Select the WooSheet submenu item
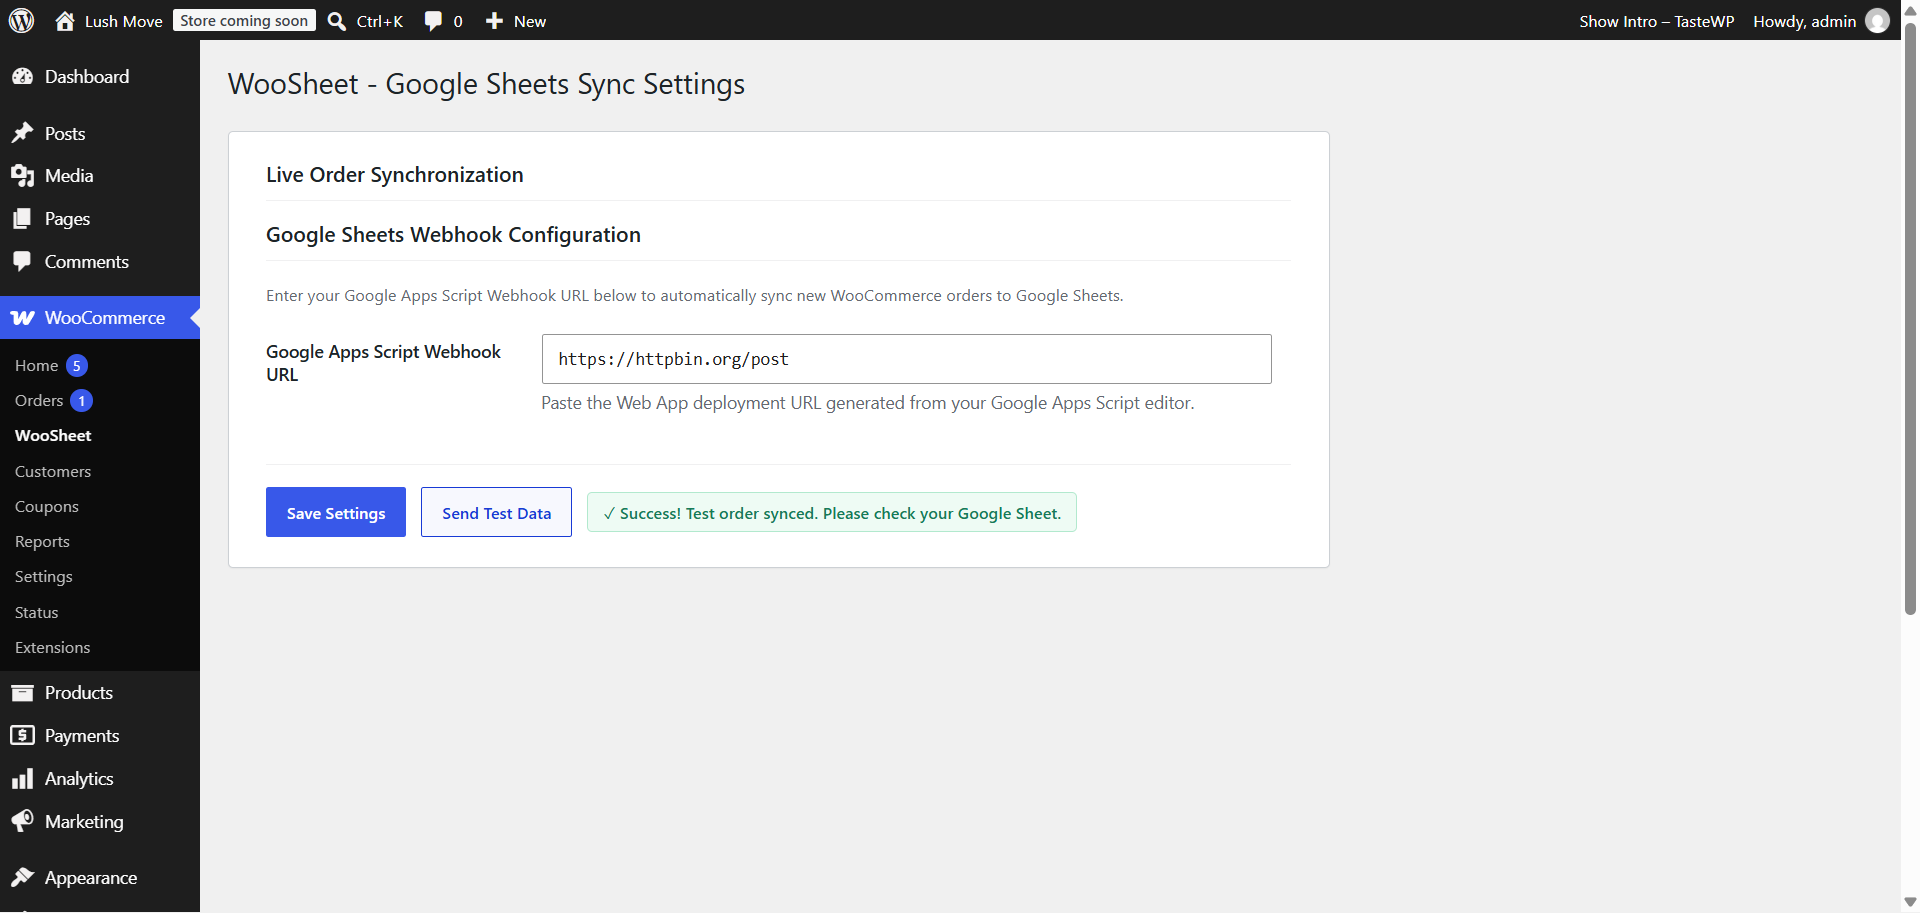This screenshot has height=913, width=1920. [x=53, y=436]
